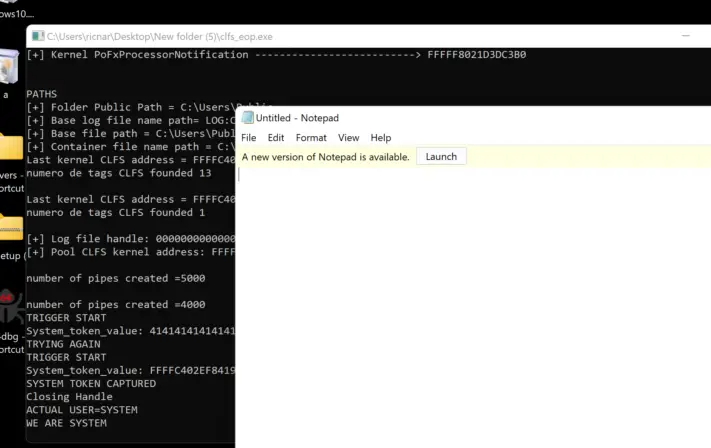Open the Help menu in Notepad
Image resolution: width=711 pixels, height=448 pixels.
pyautogui.click(x=380, y=138)
